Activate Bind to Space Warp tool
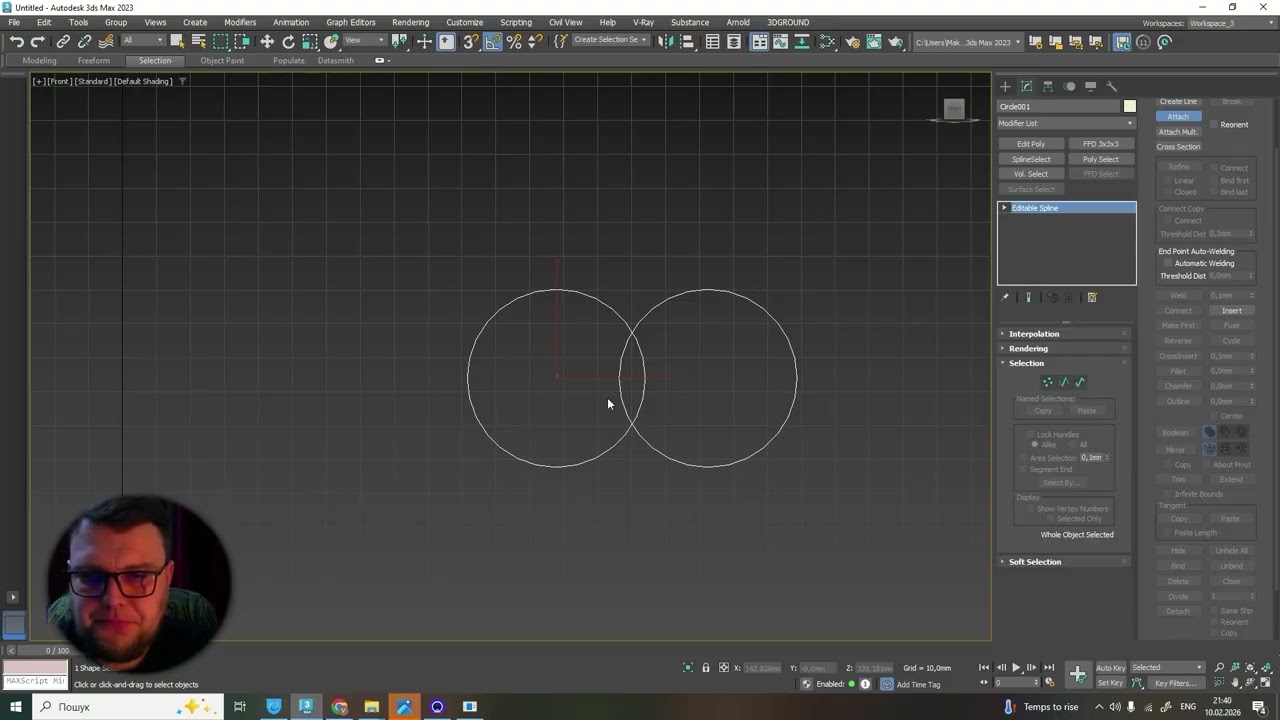The width and height of the screenshot is (1280, 720). 106,41
